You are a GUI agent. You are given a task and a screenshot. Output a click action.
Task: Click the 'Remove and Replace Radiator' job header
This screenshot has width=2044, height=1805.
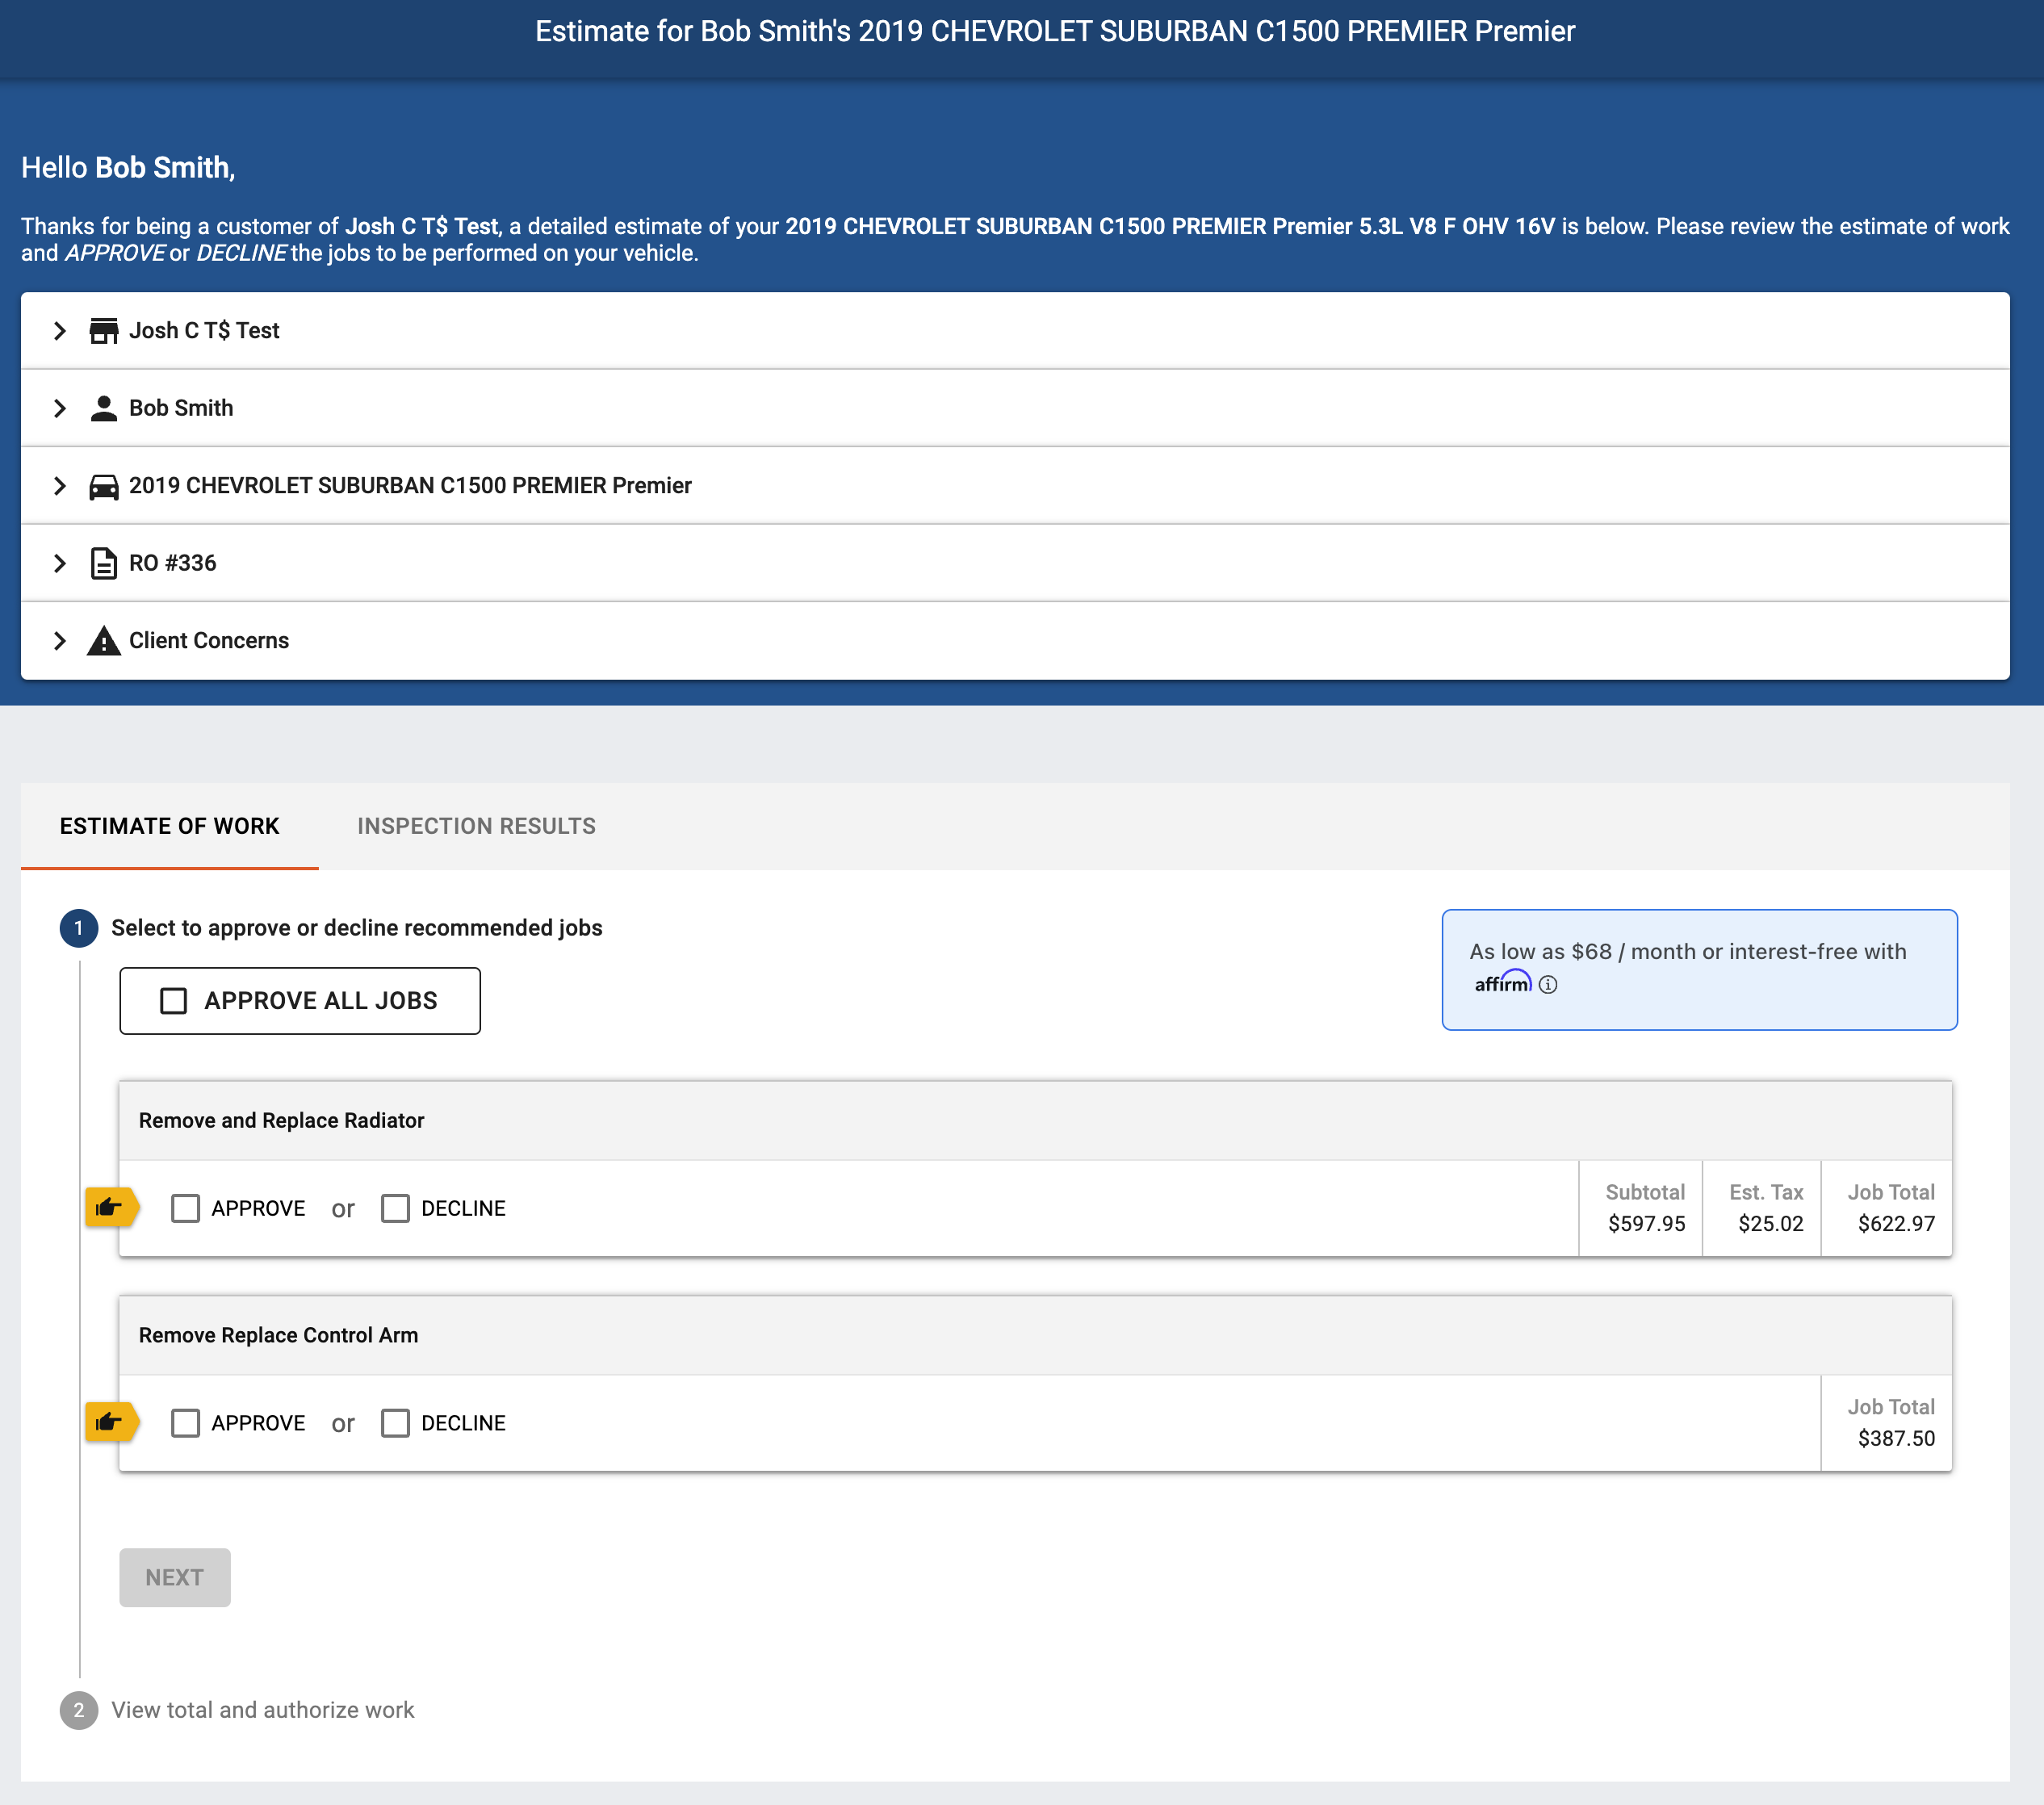tap(1035, 1121)
